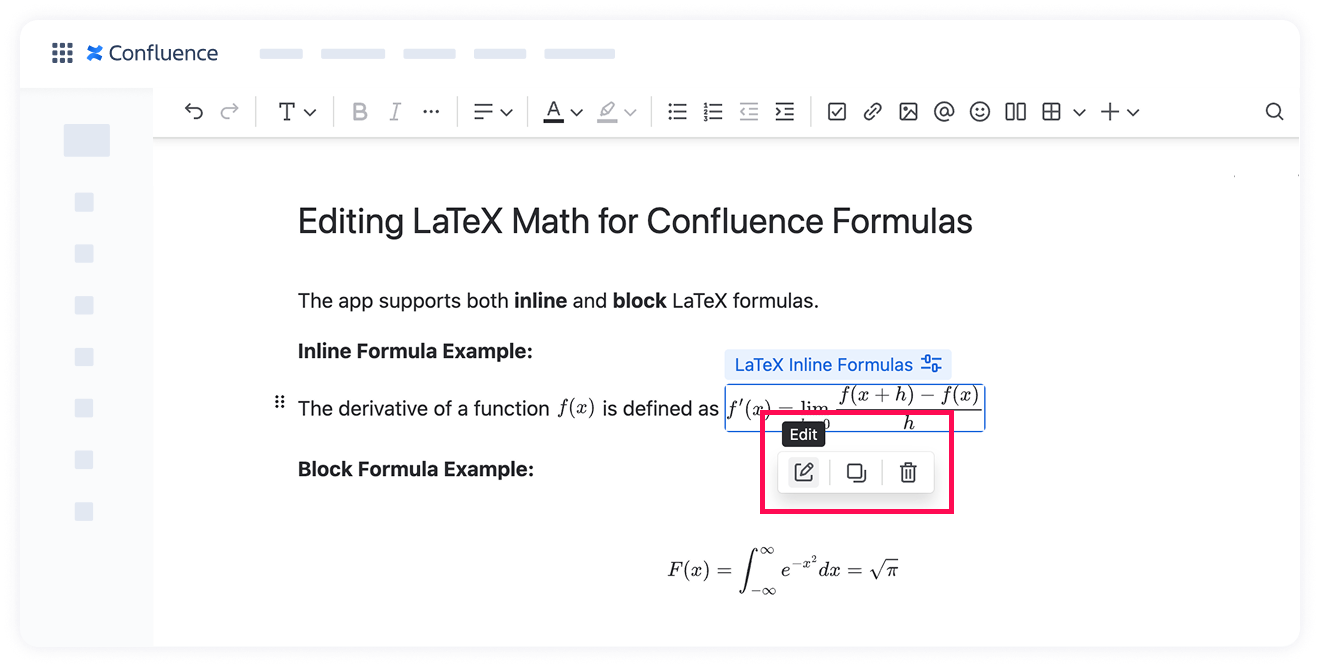Open the text style dropdown
The image size is (1320, 667).
[x=296, y=112]
